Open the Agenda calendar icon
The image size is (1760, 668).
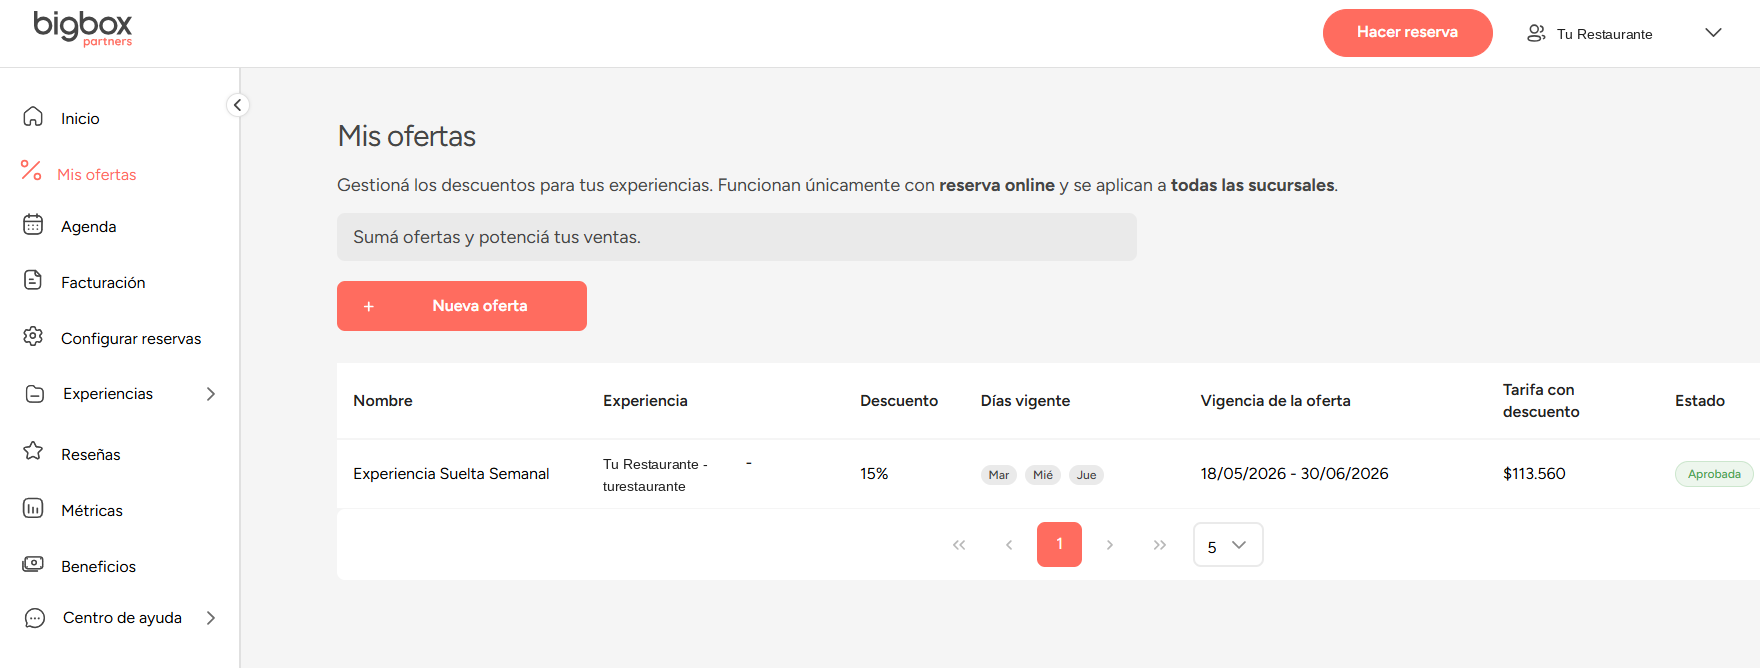(33, 225)
